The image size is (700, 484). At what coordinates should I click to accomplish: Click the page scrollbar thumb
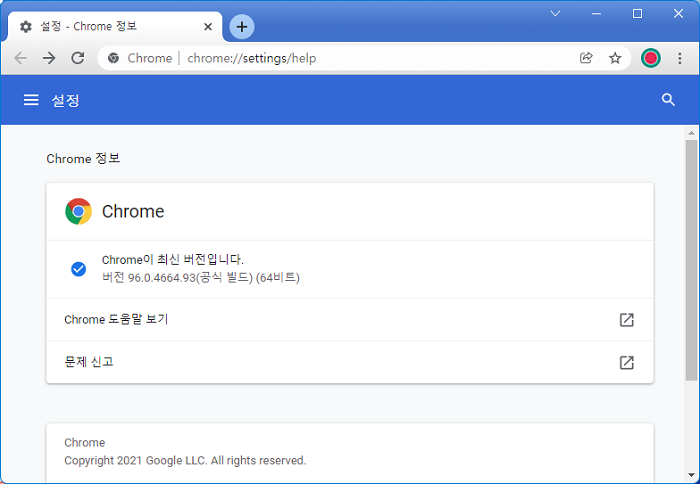(x=692, y=260)
